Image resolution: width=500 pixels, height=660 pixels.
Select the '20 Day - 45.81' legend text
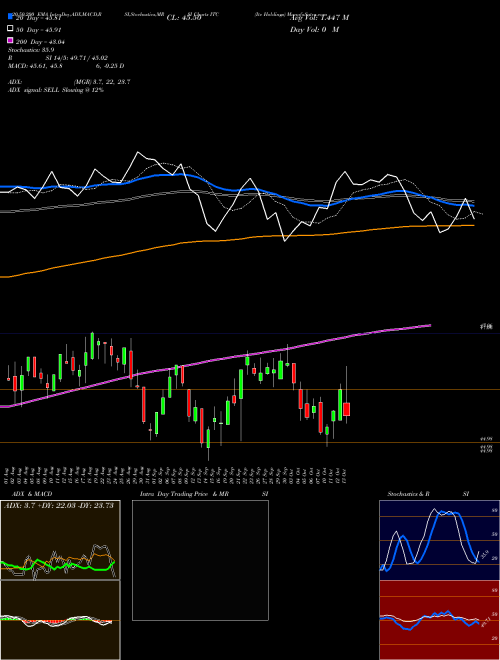coord(38,18)
